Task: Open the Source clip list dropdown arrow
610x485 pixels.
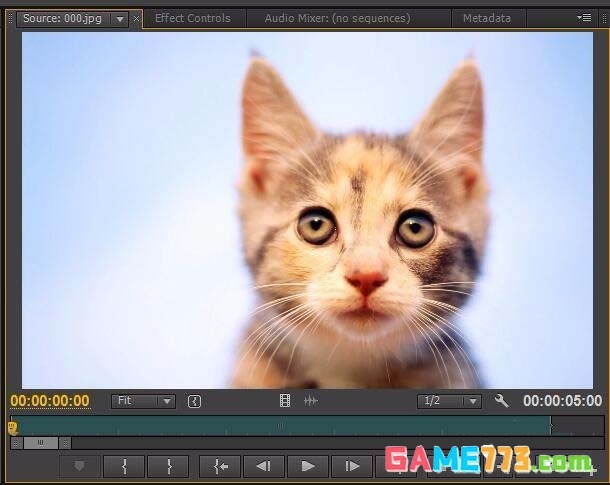Action: 120,19
